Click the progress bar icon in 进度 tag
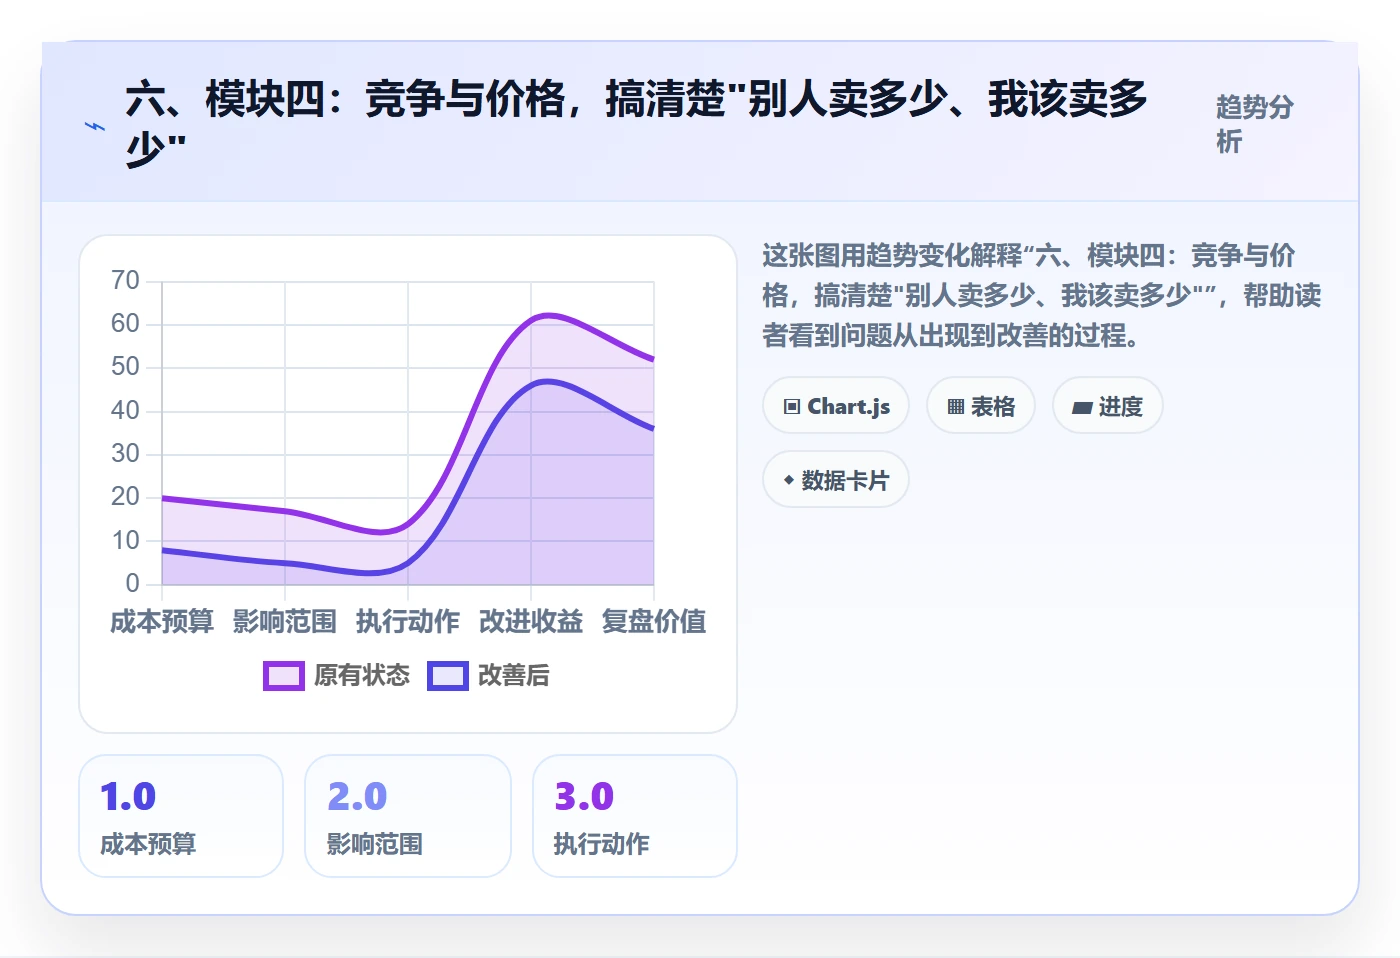 pos(1082,407)
